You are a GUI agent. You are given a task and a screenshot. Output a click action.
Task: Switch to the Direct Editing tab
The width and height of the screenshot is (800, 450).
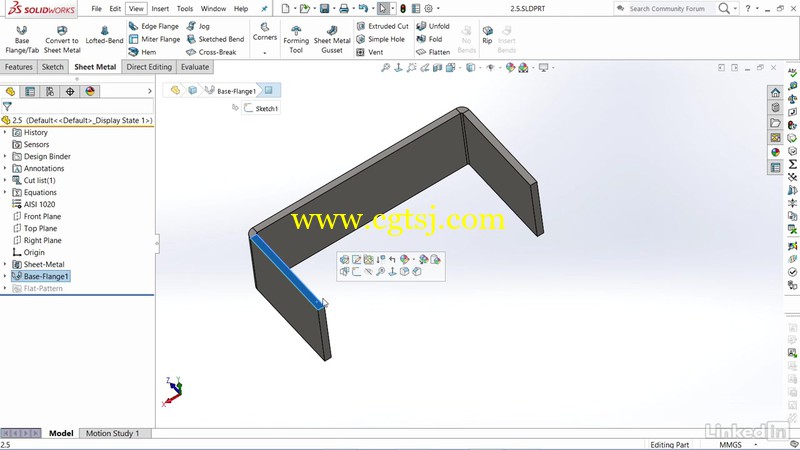(x=149, y=67)
